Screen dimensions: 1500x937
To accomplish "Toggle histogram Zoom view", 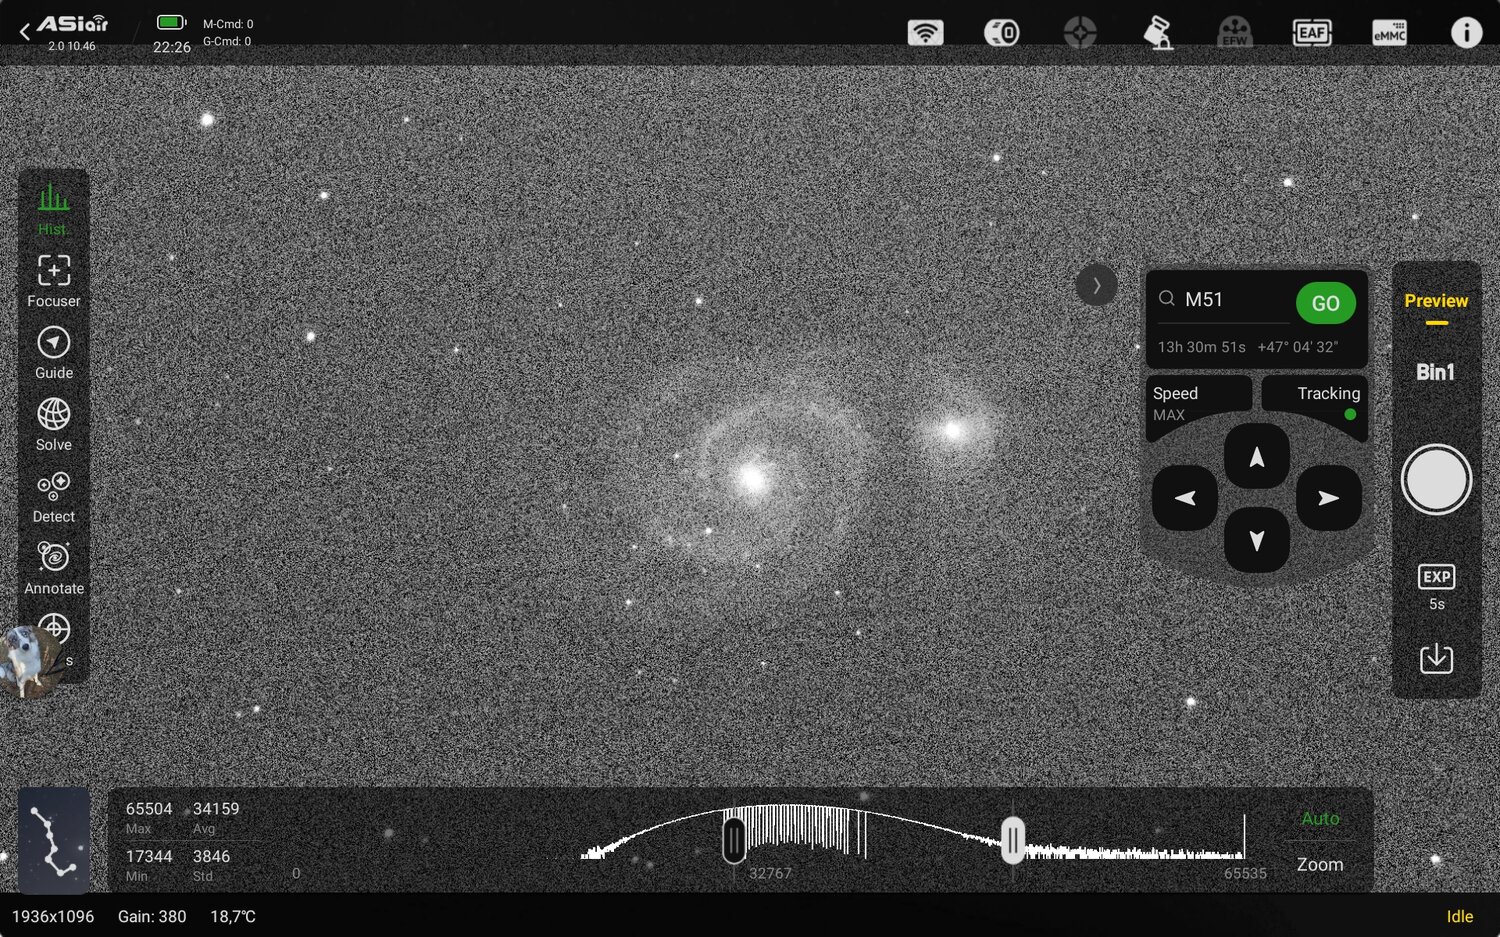I will coord(1319,864).
